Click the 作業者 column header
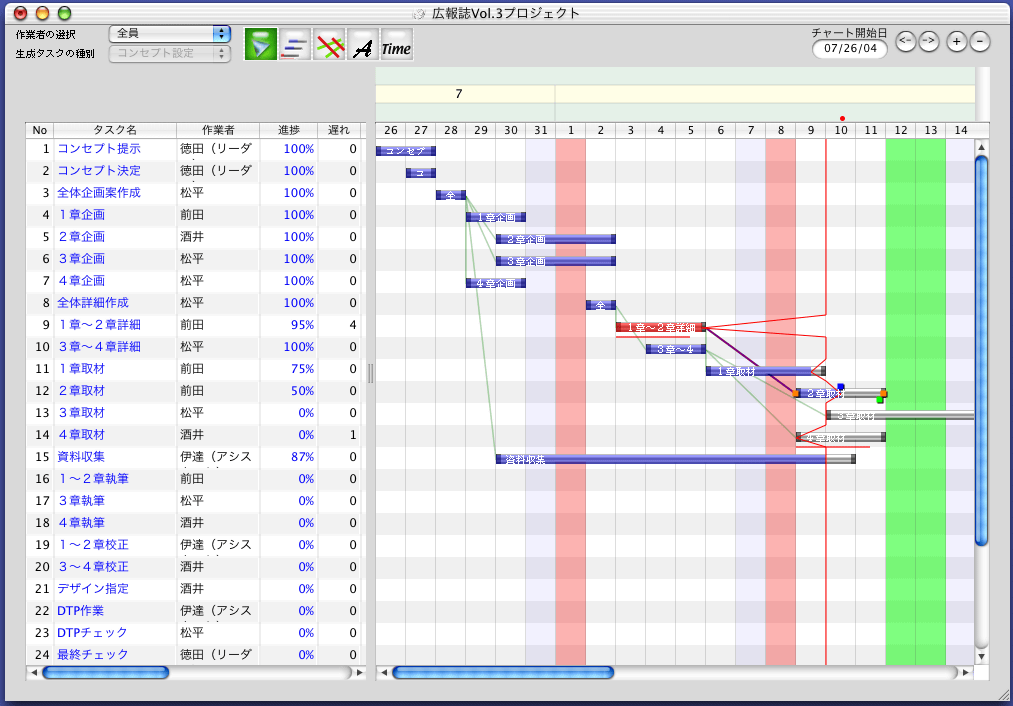1013x706 pixels. [x=218, y=130]
